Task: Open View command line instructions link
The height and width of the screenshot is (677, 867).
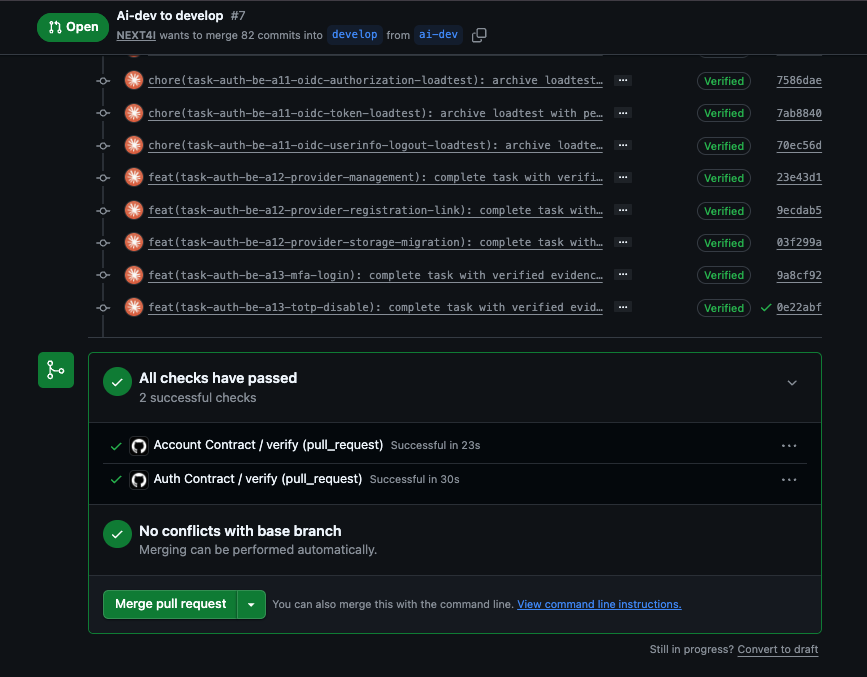Action: coord(599,605)
